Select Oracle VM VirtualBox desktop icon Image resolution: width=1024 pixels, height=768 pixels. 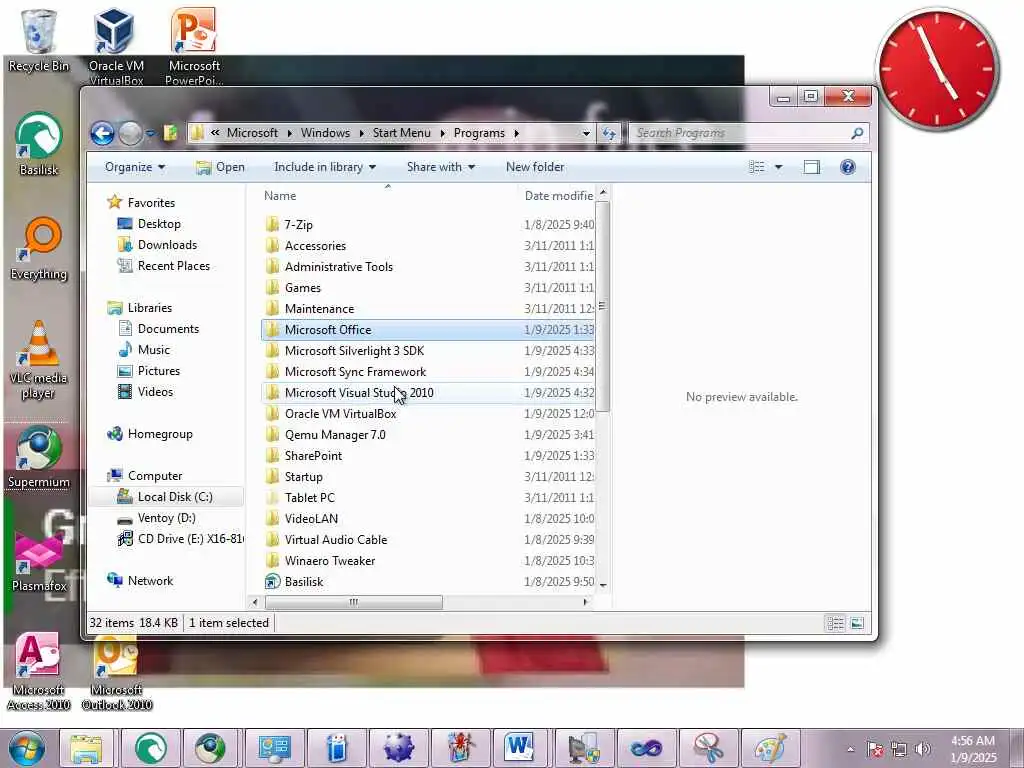(x=116, y=46)
